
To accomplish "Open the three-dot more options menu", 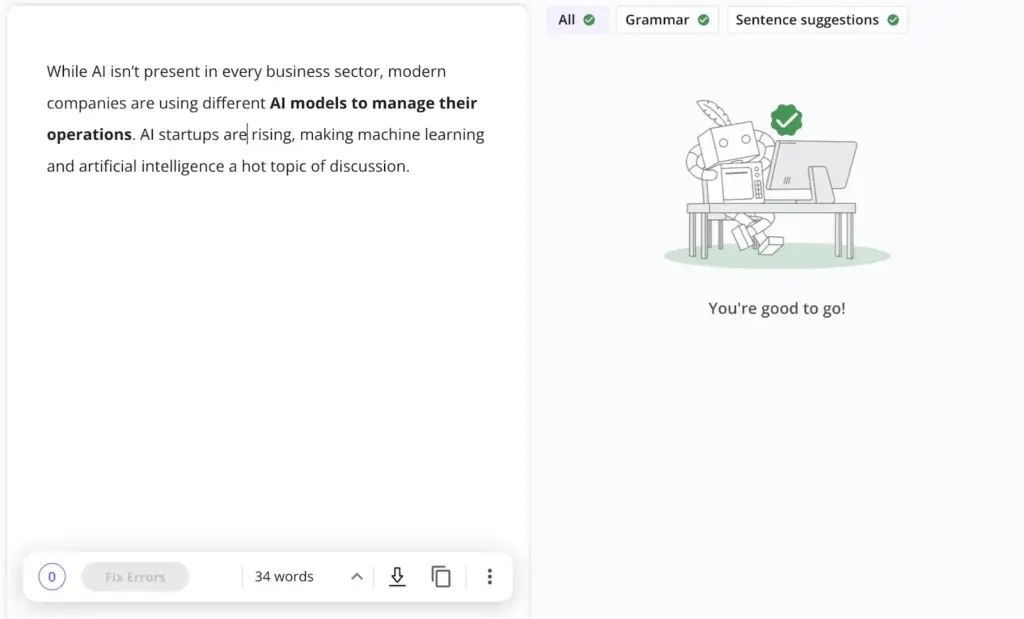I will pos(489,577).
